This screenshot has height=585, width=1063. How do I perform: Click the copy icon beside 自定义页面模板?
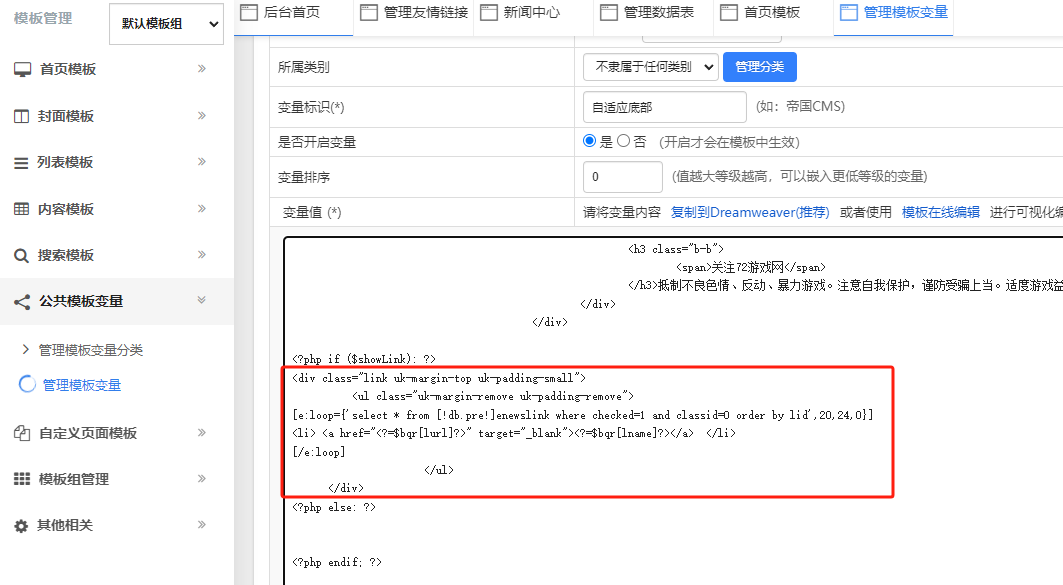pyautogui.click(x=22, y=433)
